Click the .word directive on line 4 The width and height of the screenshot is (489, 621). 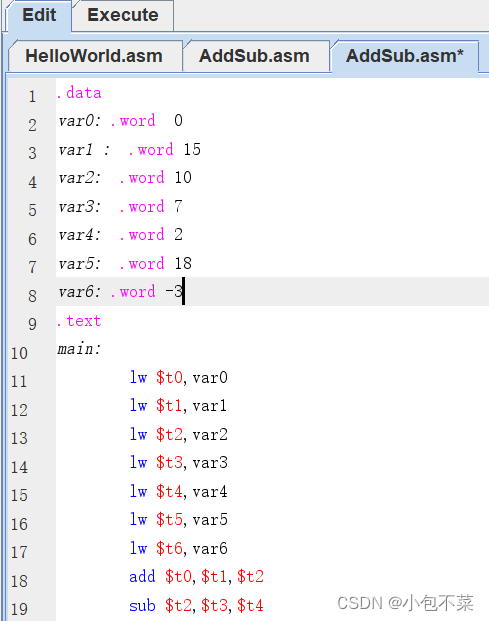point(142,178)
